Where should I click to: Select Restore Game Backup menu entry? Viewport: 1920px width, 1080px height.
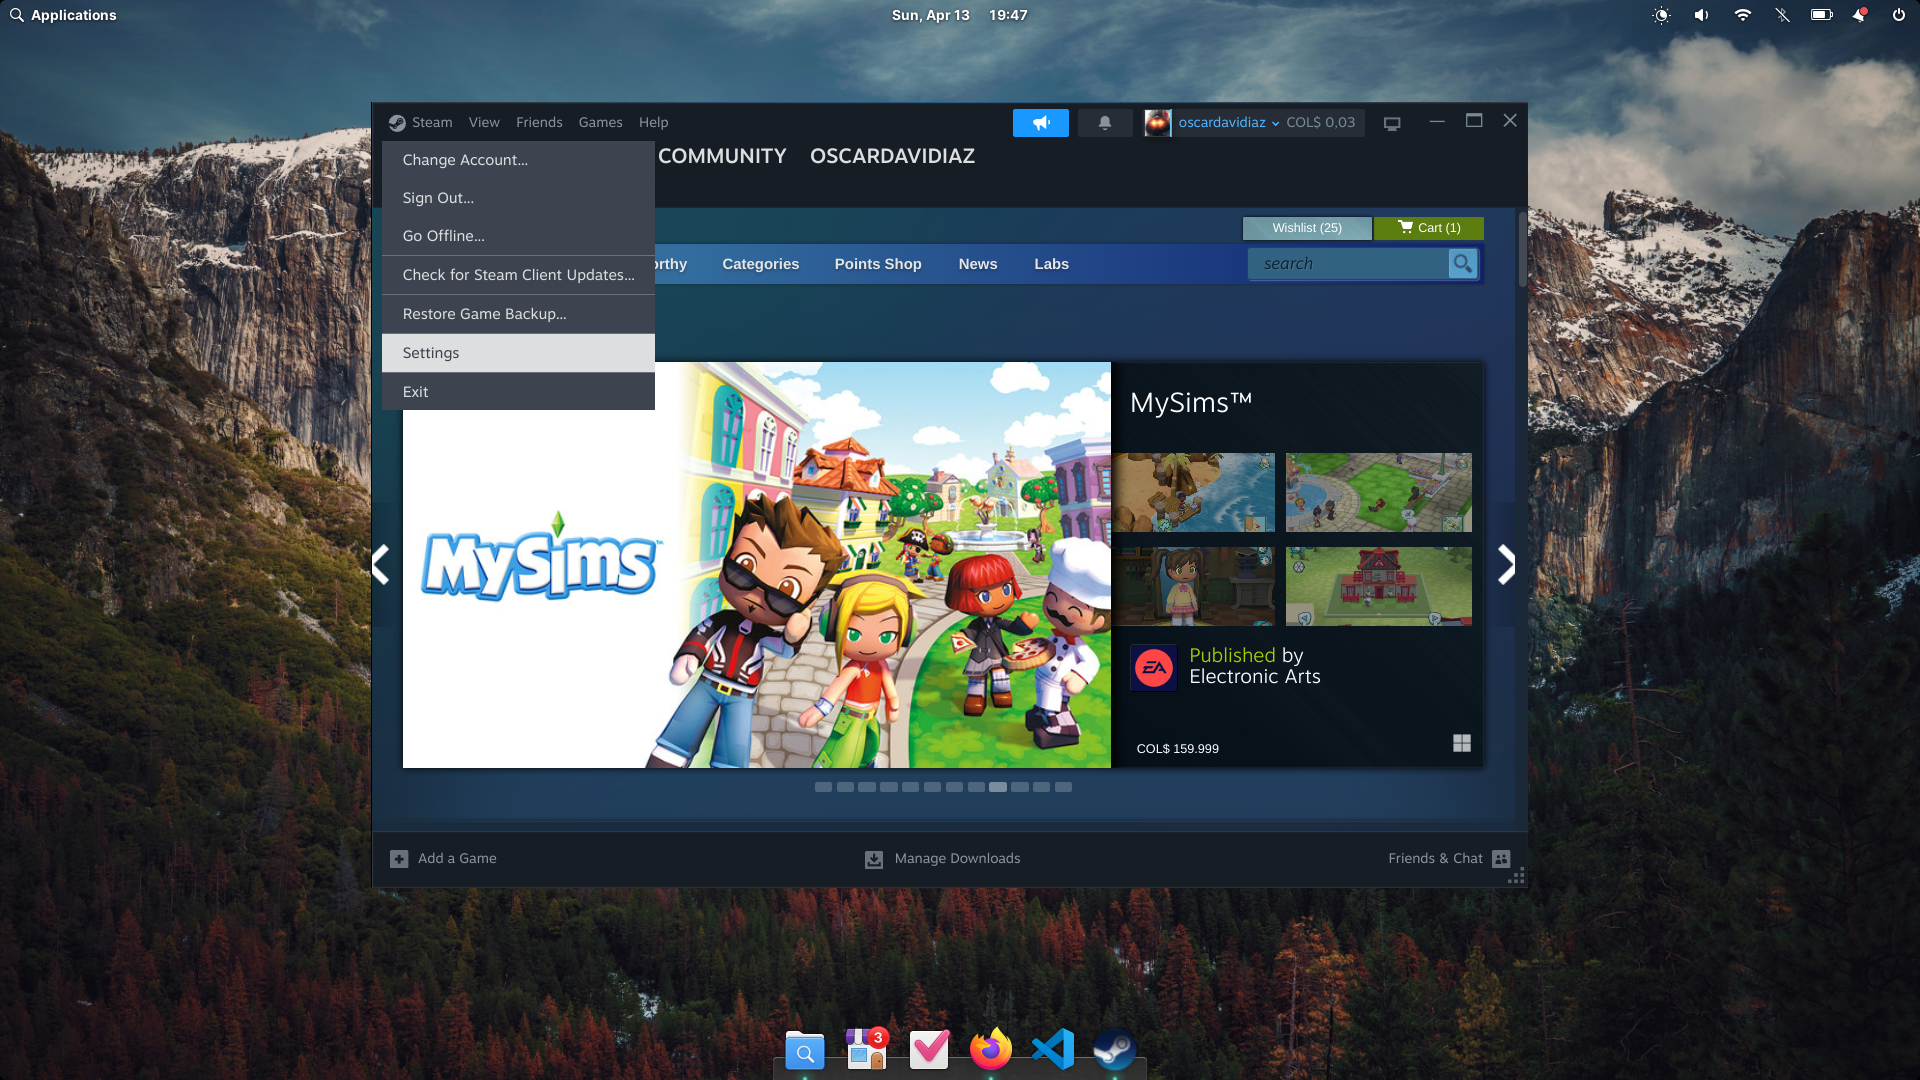pos(518,314)
